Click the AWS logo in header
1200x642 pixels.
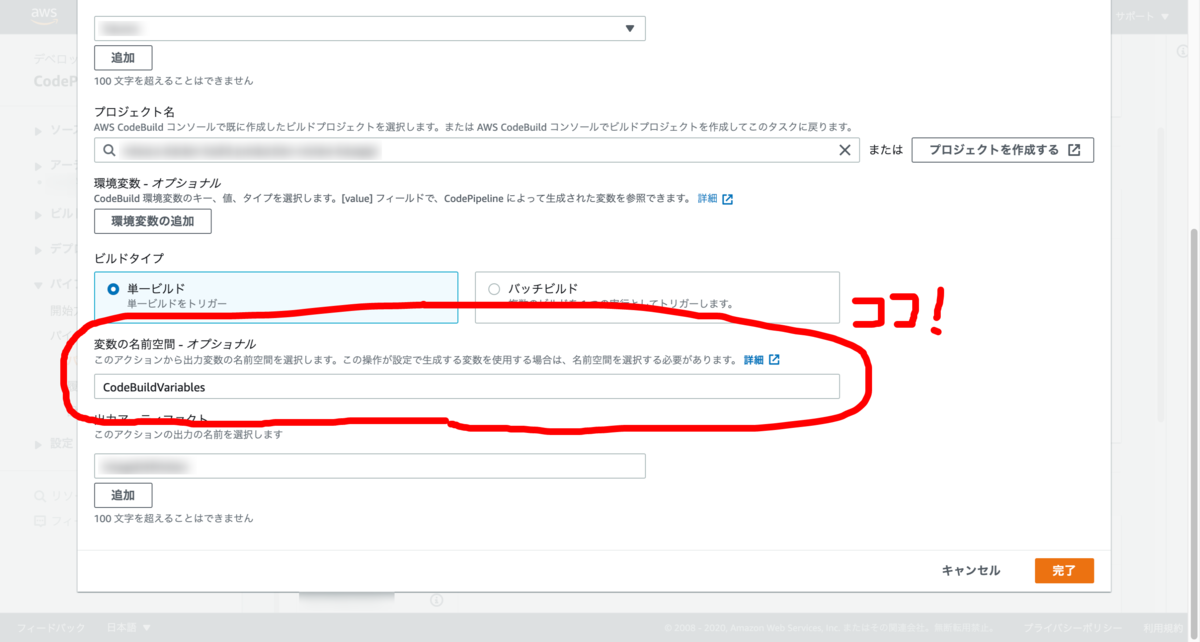(46, 14)
